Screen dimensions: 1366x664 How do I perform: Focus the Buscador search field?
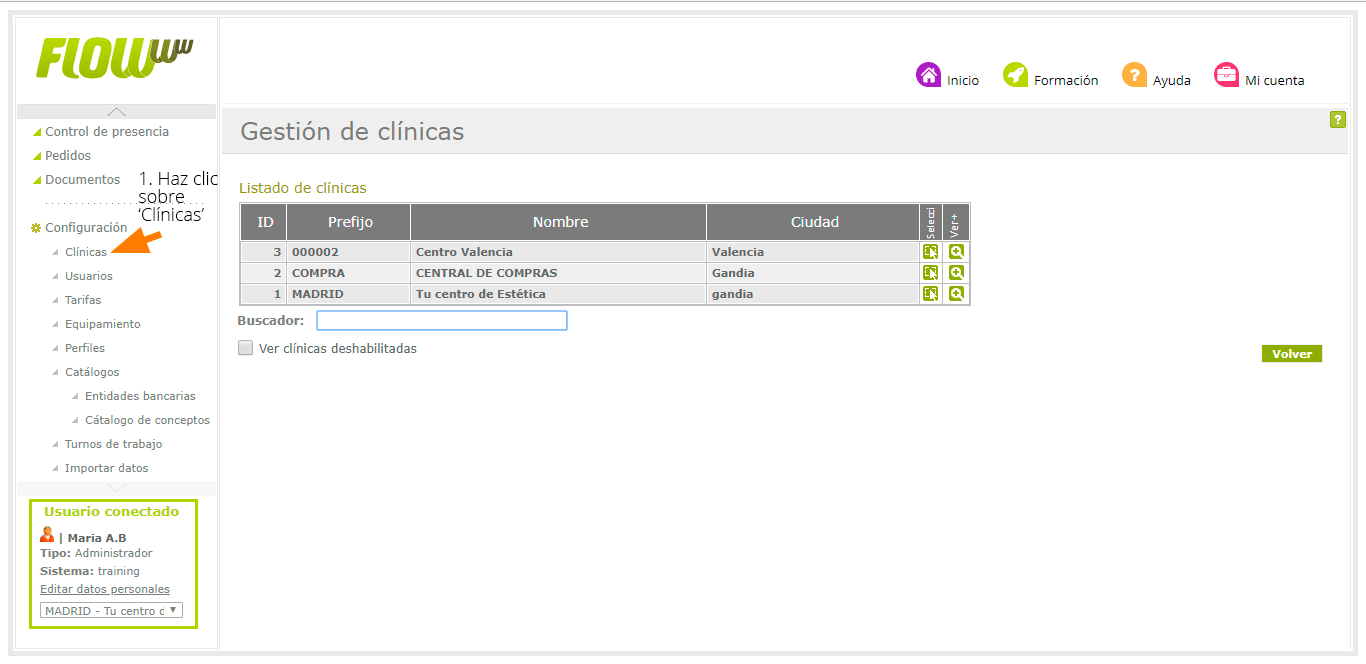point(442,321)
